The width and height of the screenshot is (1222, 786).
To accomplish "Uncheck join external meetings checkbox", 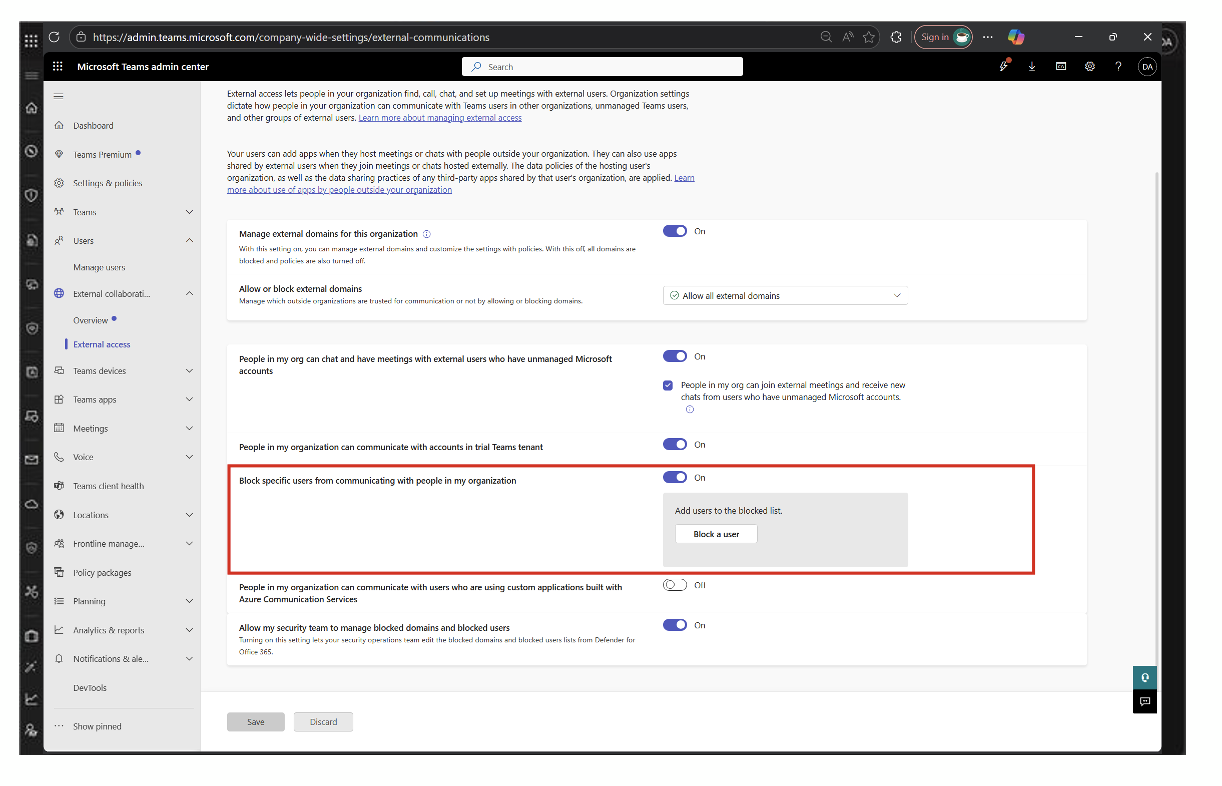I will click(668, 385).
